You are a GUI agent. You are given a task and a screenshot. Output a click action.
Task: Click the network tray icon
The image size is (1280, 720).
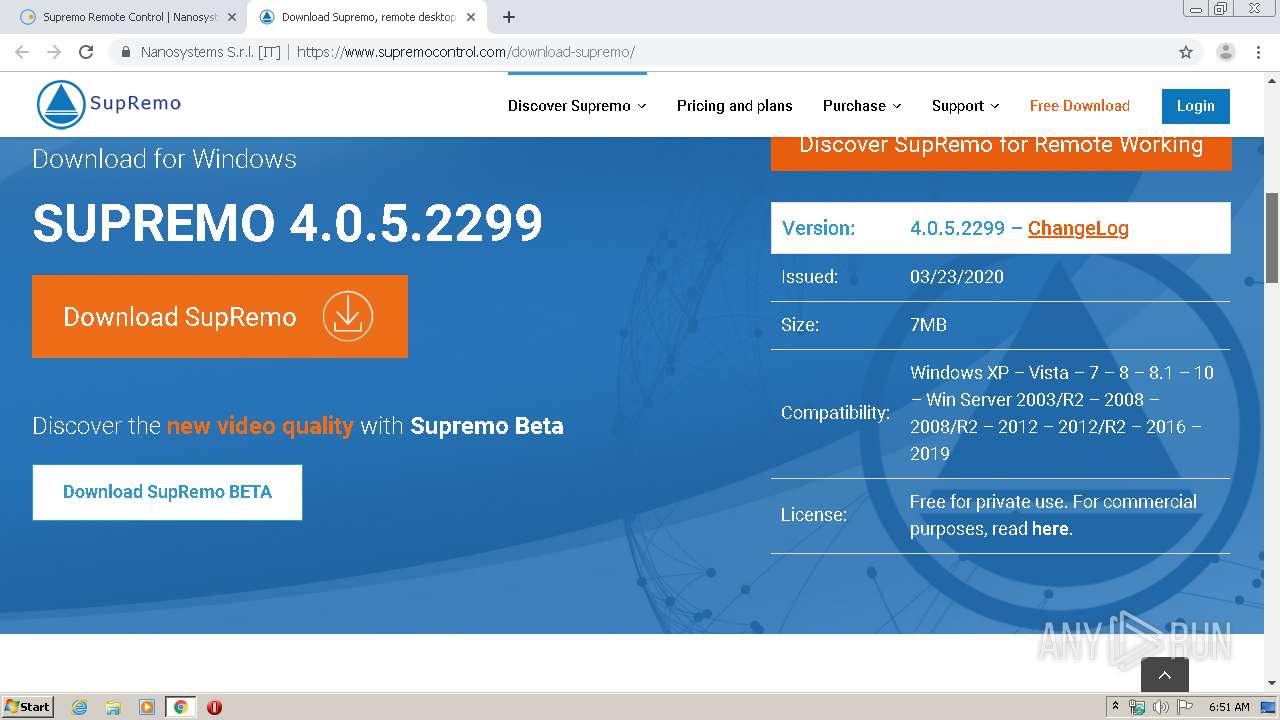[x=1137, y=707]
